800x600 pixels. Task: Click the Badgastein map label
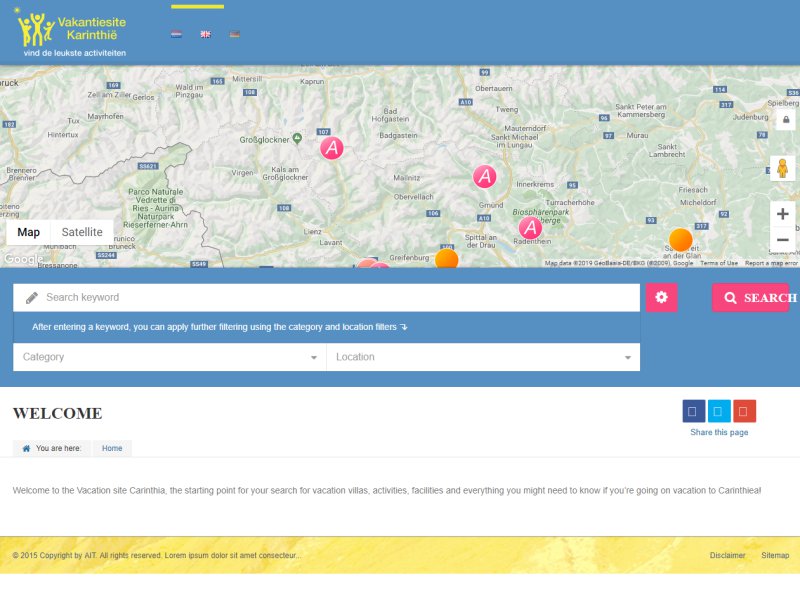(x=398, y=136)
